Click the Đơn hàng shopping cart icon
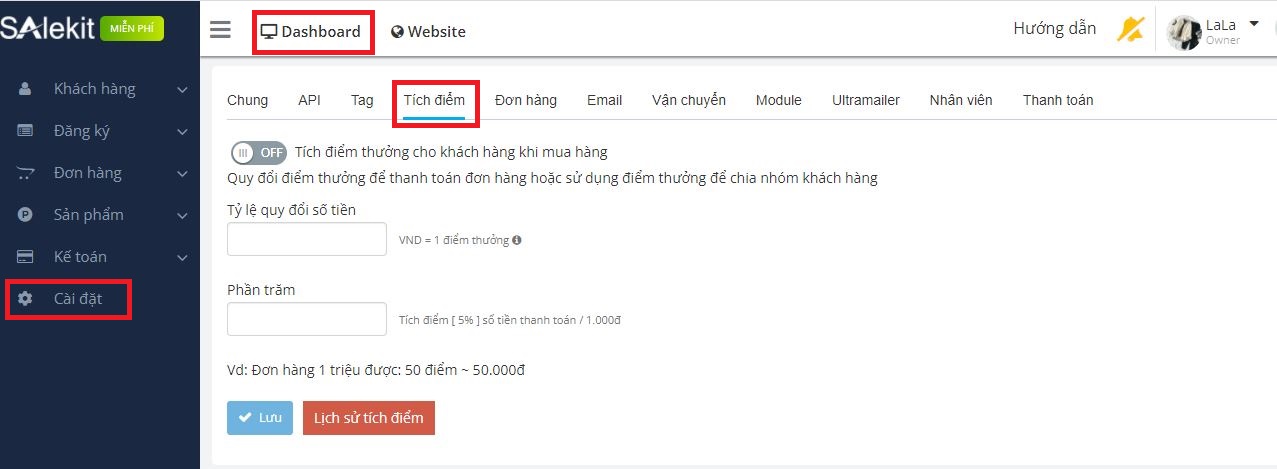This screenshot has width=1277, height=469. click(26, 173)
